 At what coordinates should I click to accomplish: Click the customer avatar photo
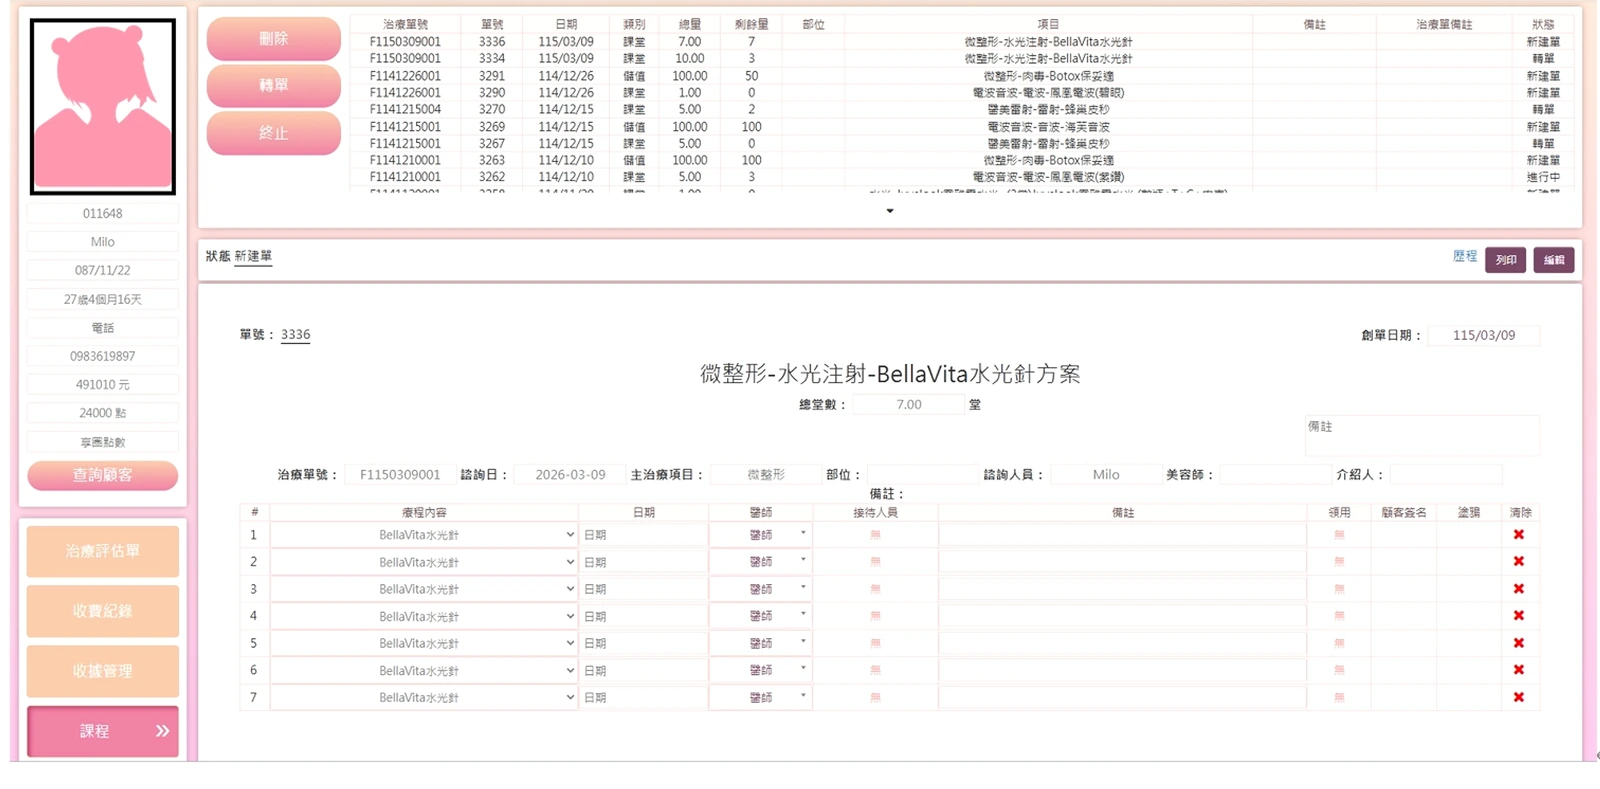tap(103, 106)
